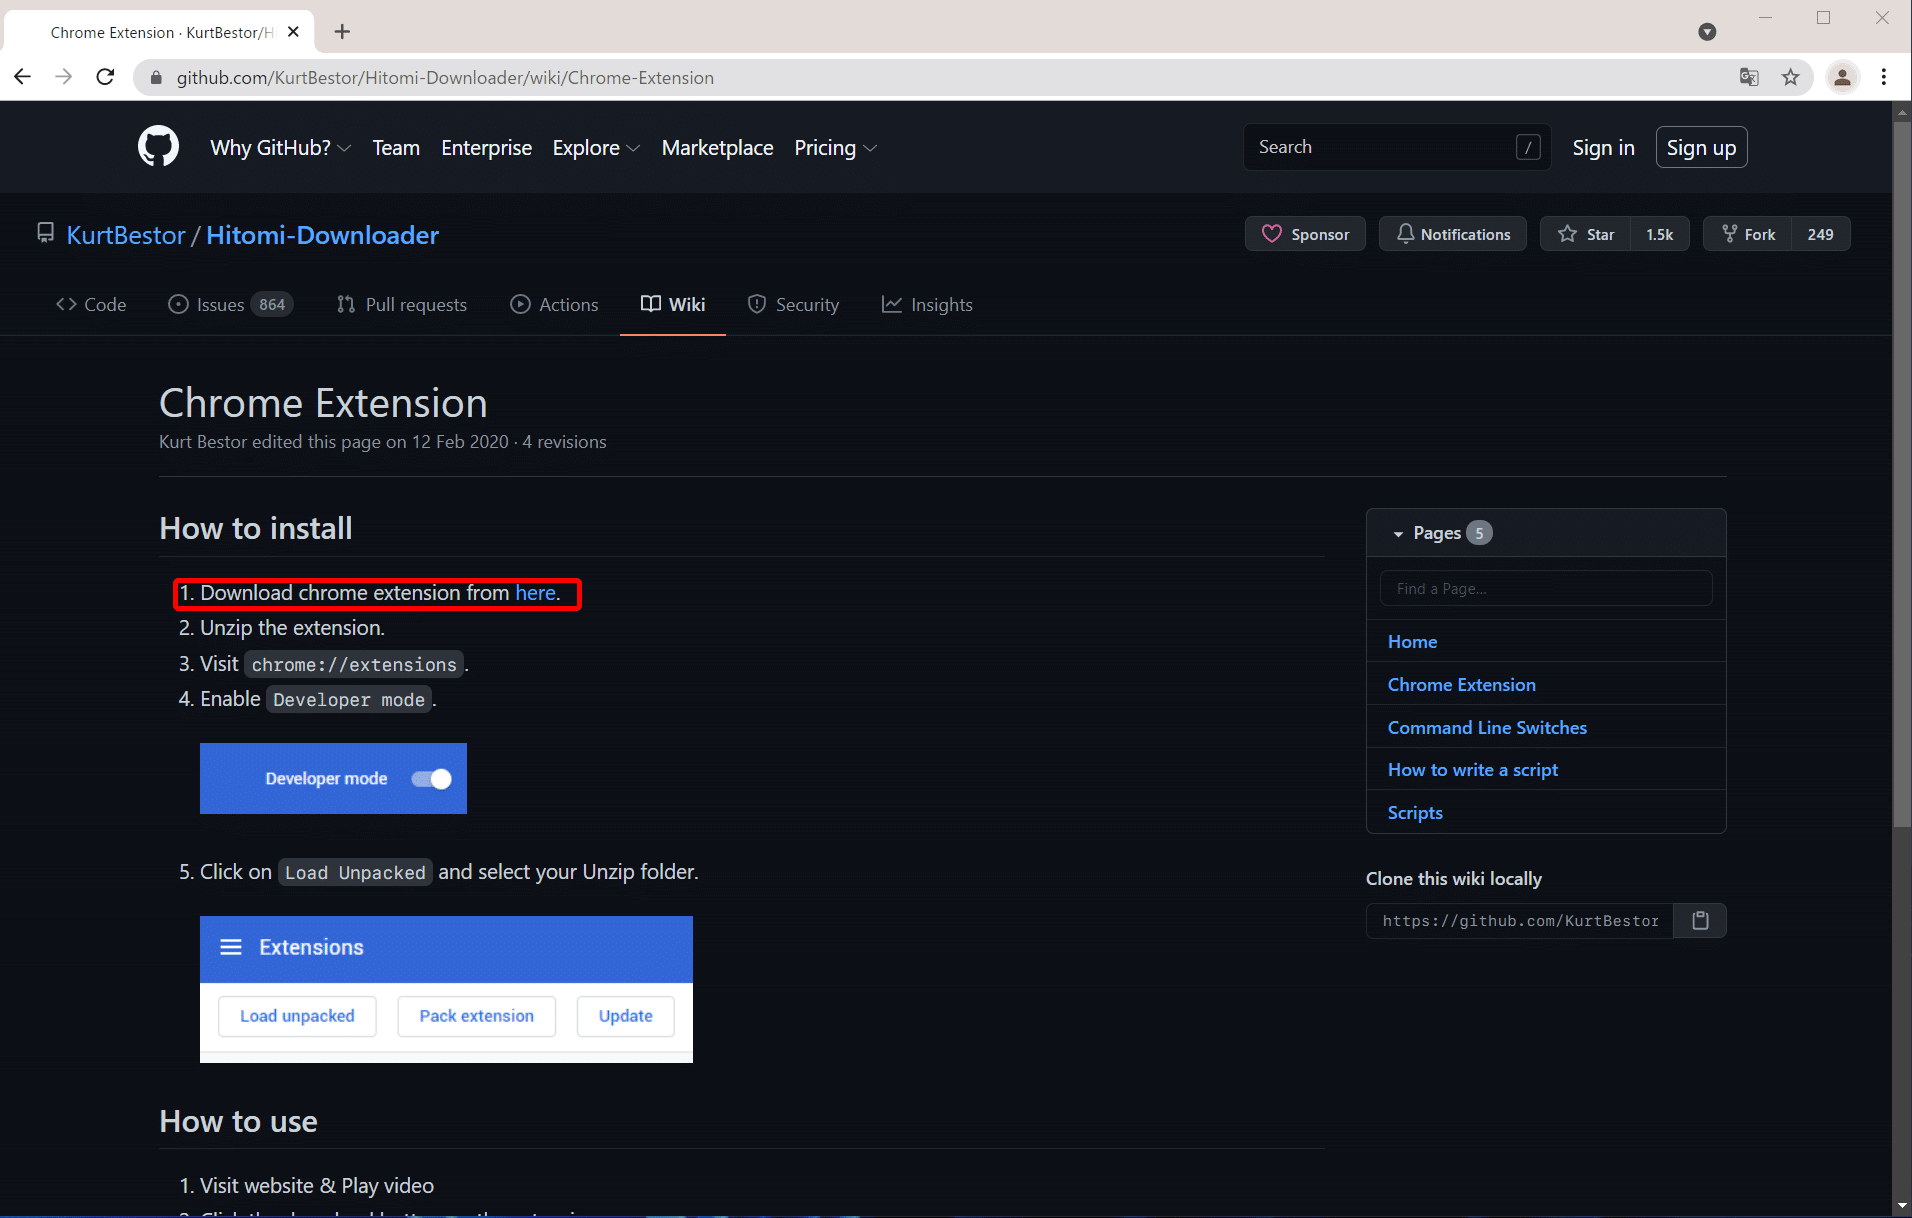Open the Chrome profile avatar
1912x1218 pixels.
1842,77
